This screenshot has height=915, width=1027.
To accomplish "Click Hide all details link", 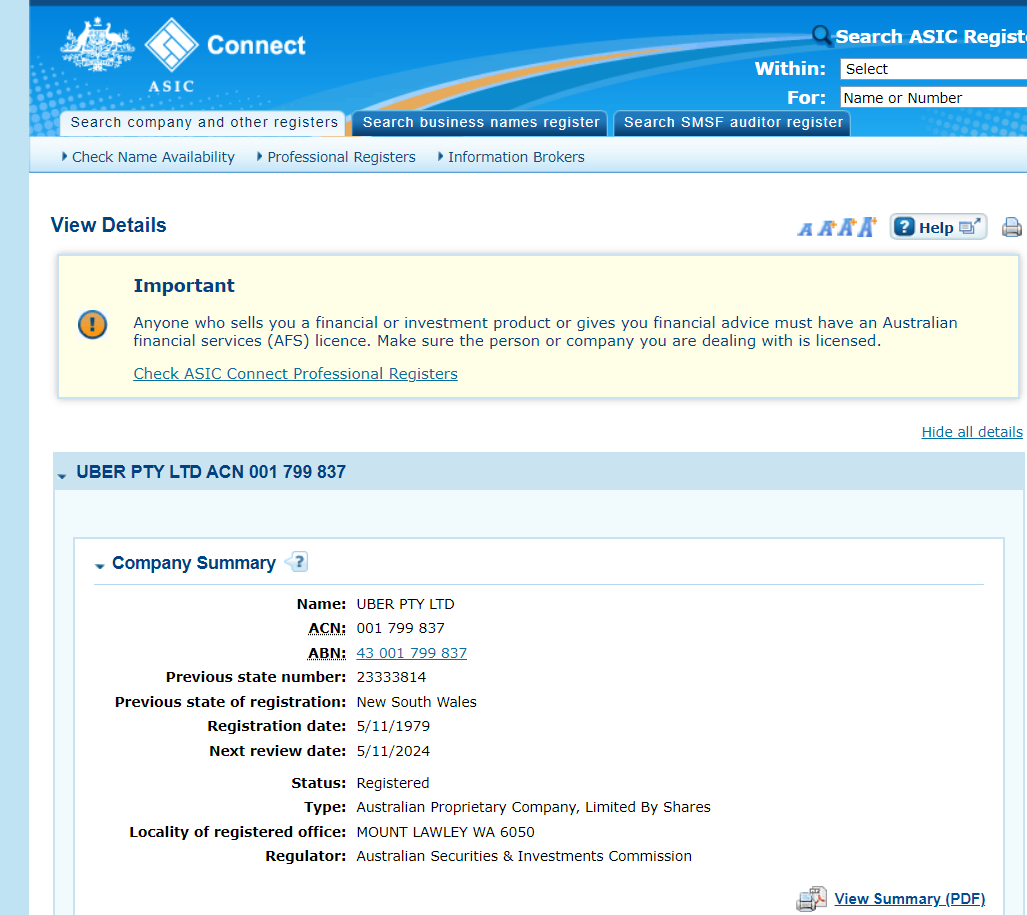I will [x=972, y=432].
